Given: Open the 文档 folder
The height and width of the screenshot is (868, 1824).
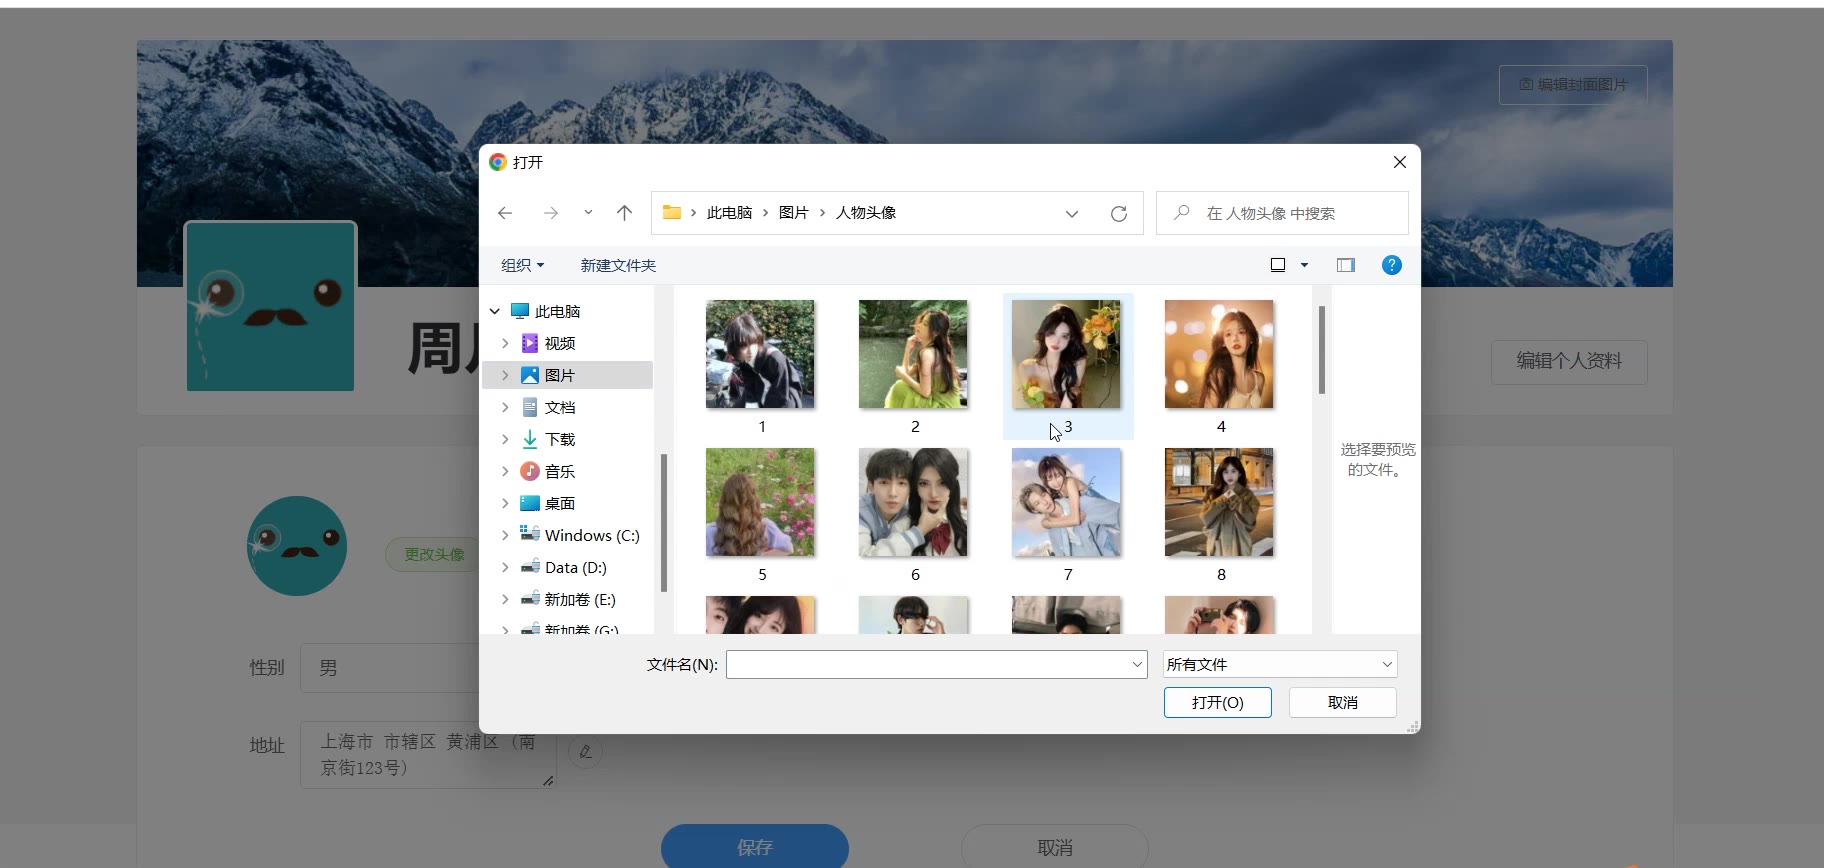Looking at the screenshot, I should [x=560, y=408].
